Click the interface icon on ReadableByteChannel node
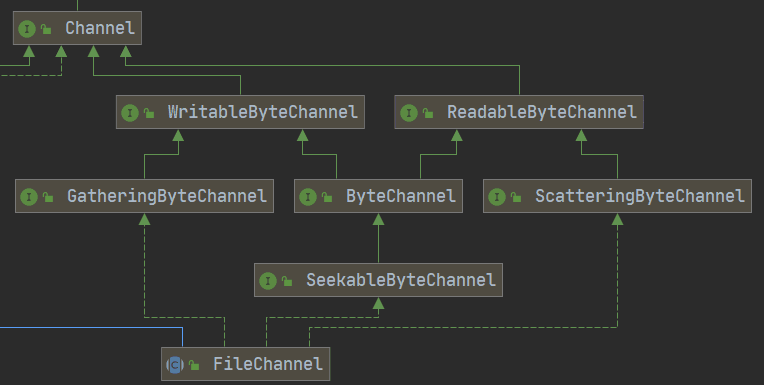This screenshot has height=385, width=764. (x=408, y=113)
